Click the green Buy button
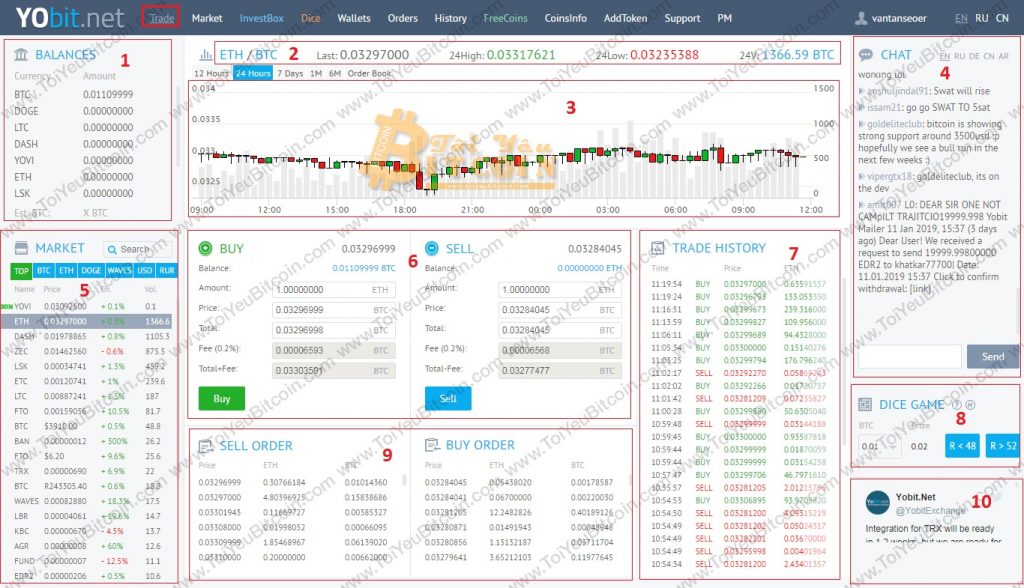1024x588 pixels. click(x=222, y=399)
